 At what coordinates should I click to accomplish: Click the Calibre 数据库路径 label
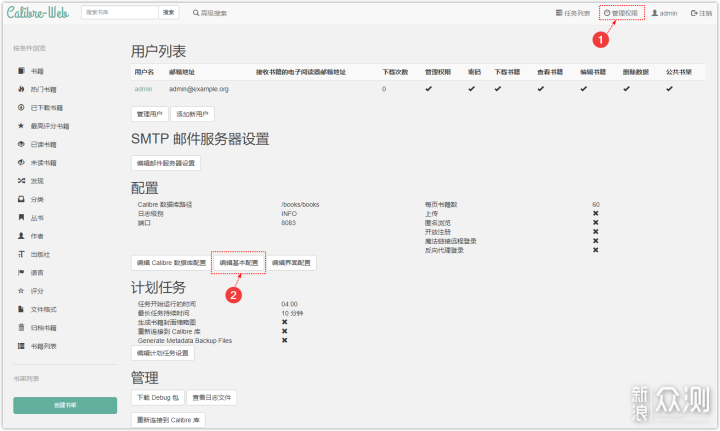pyautogui.click(x=165, y=205)
